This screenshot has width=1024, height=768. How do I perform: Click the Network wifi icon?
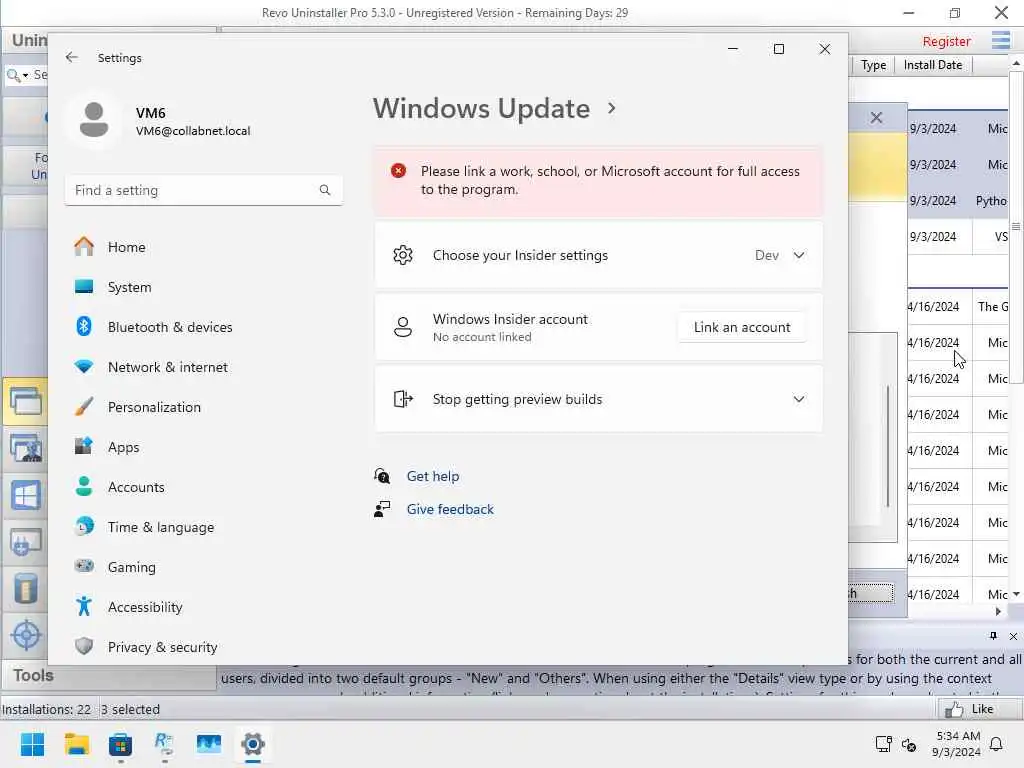84,366
